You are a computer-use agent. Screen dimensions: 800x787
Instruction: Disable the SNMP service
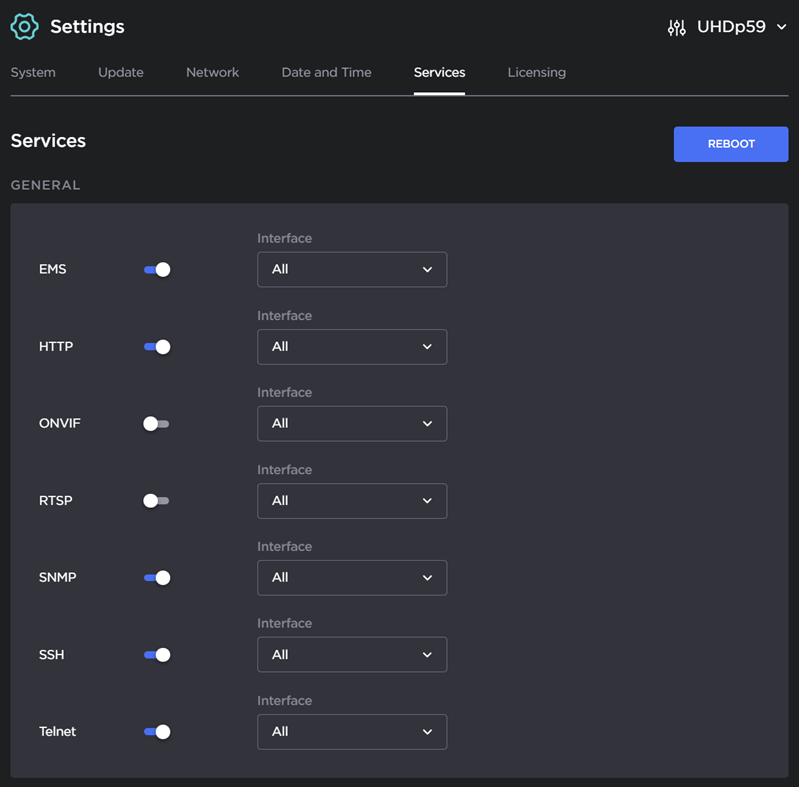(x=156, y=577)
